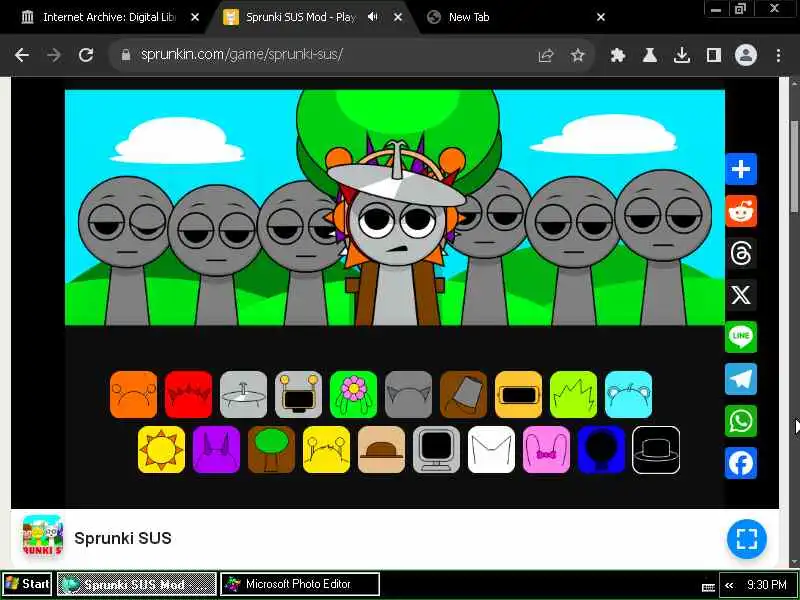The width and height of the screenshot is (800, 600).
Task: Toggle the browser side panel
Action: [x=713, y=55]
